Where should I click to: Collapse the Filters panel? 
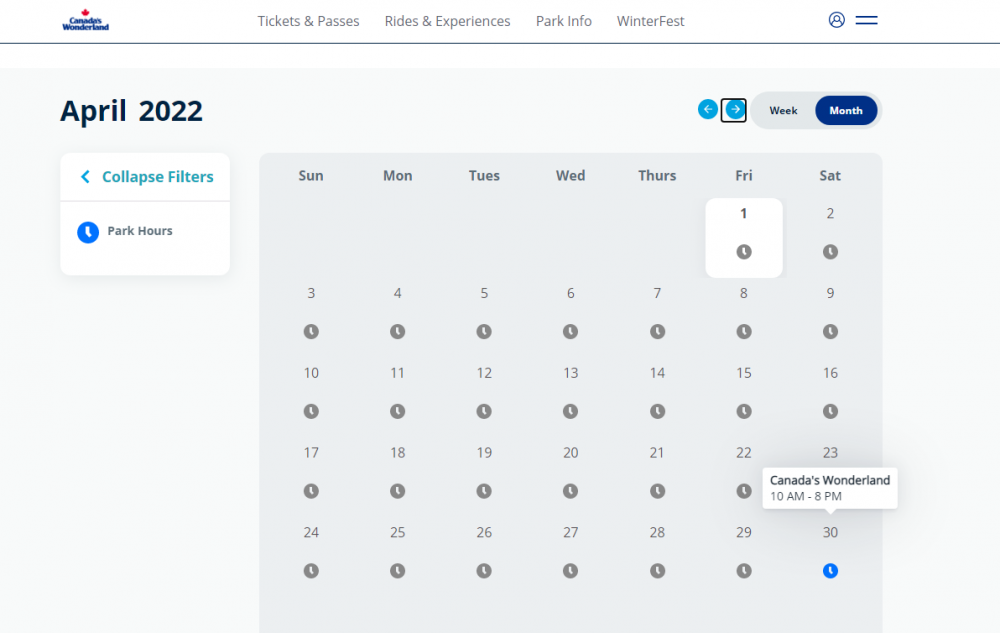click(146, 177)
